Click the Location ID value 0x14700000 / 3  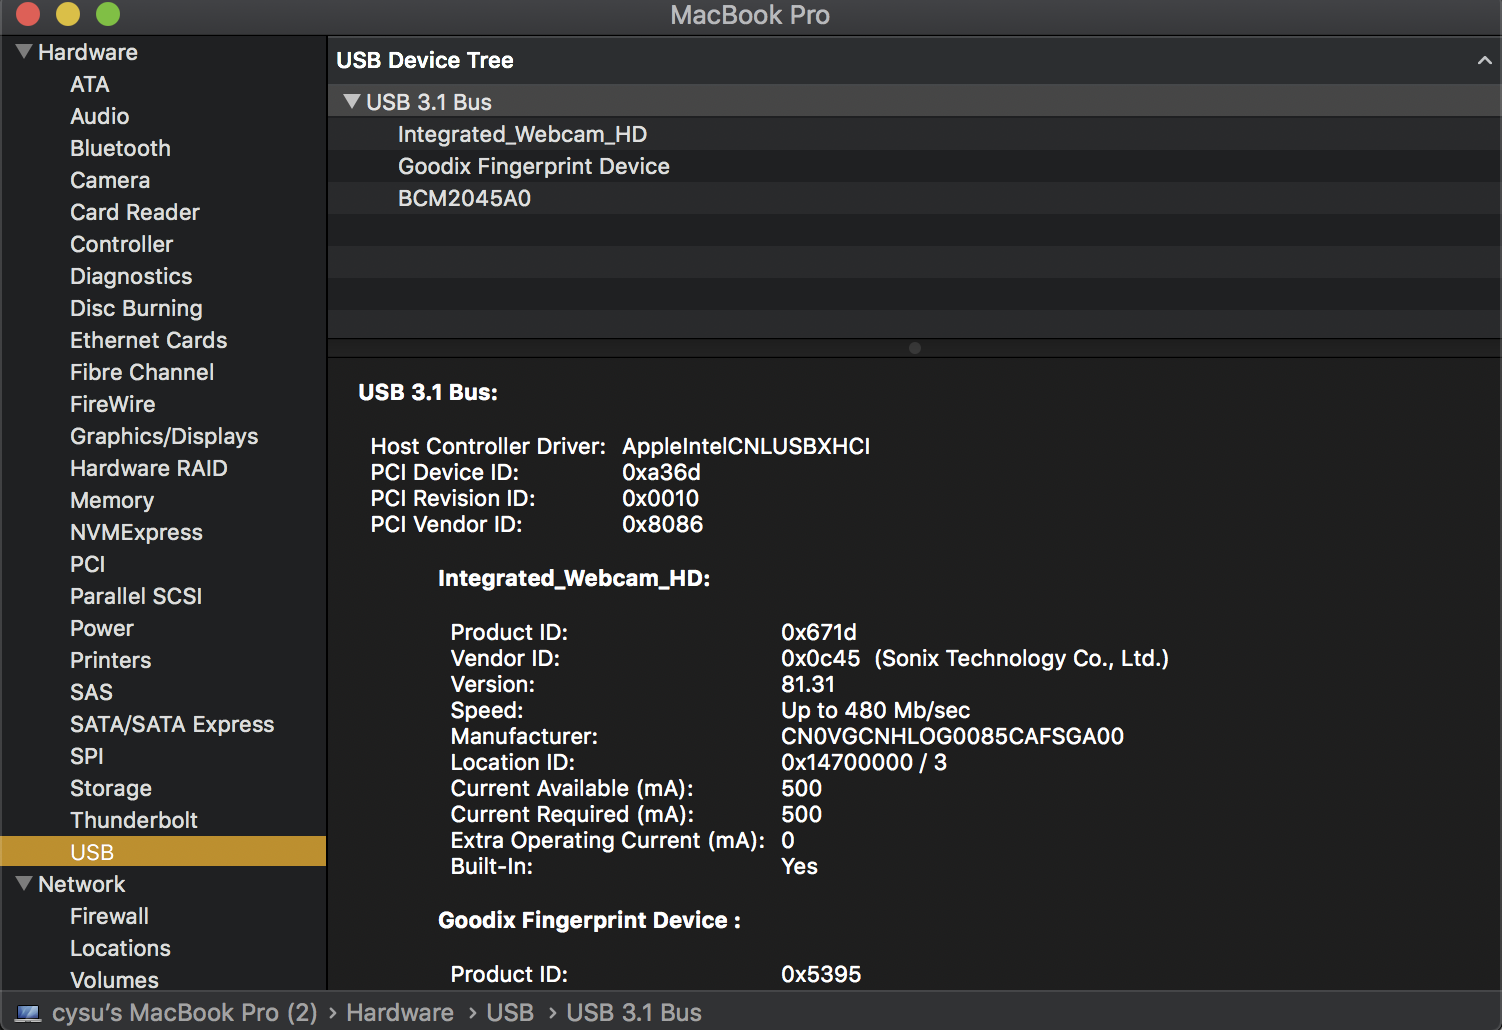864,762
